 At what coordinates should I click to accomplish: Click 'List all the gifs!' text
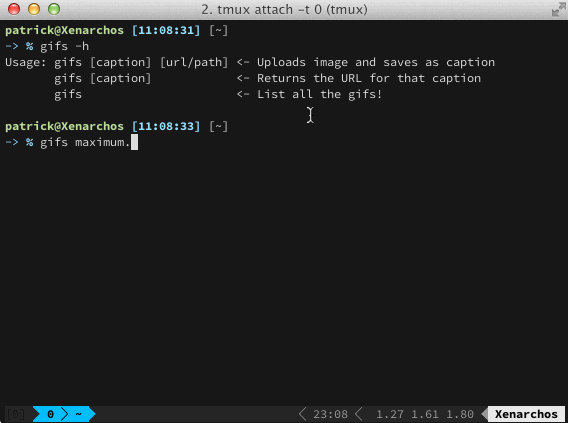[320, 94]
